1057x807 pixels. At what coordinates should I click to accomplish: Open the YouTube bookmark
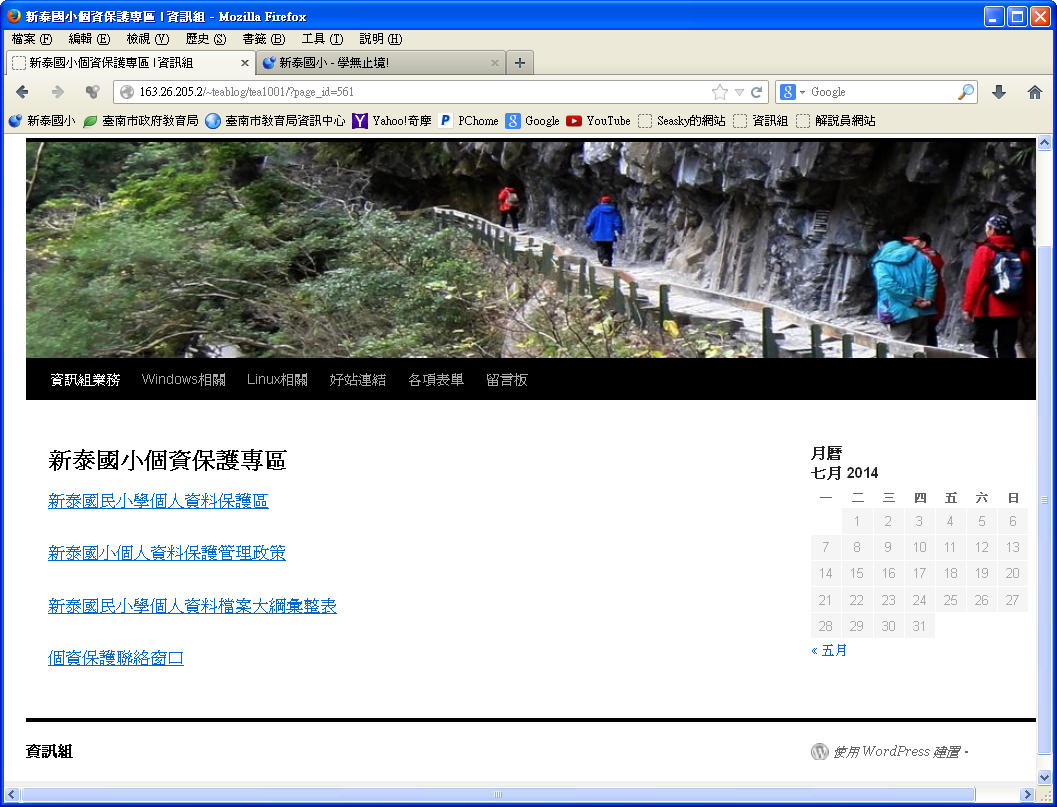point(598,121)
